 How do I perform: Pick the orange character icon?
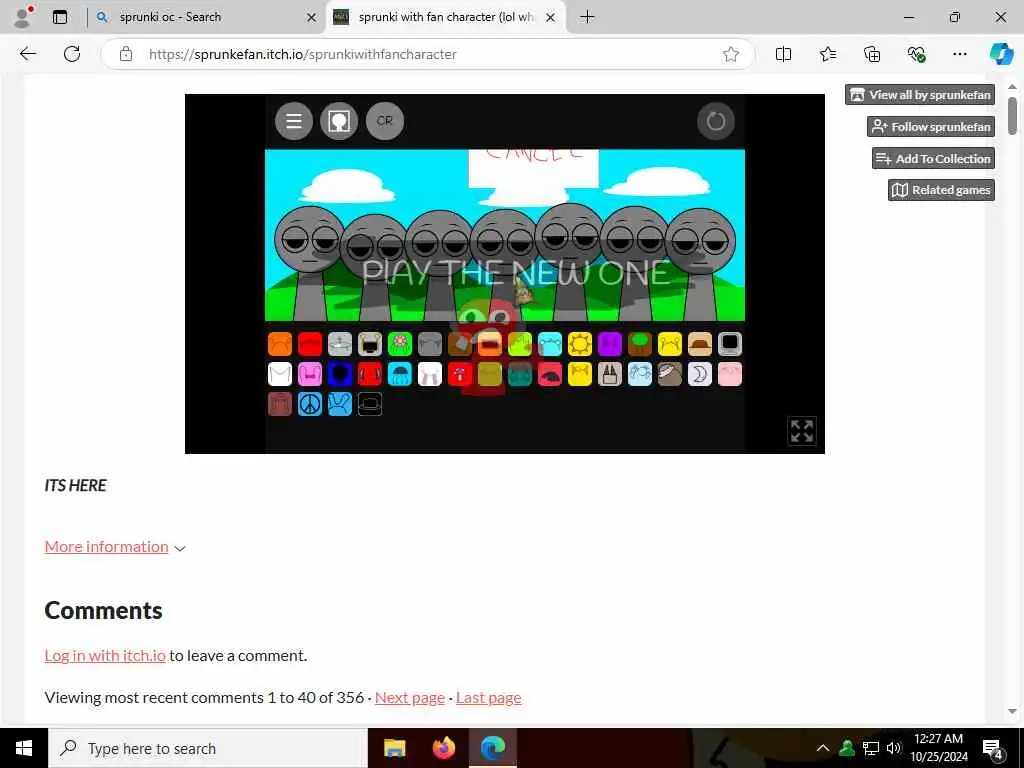280,344
